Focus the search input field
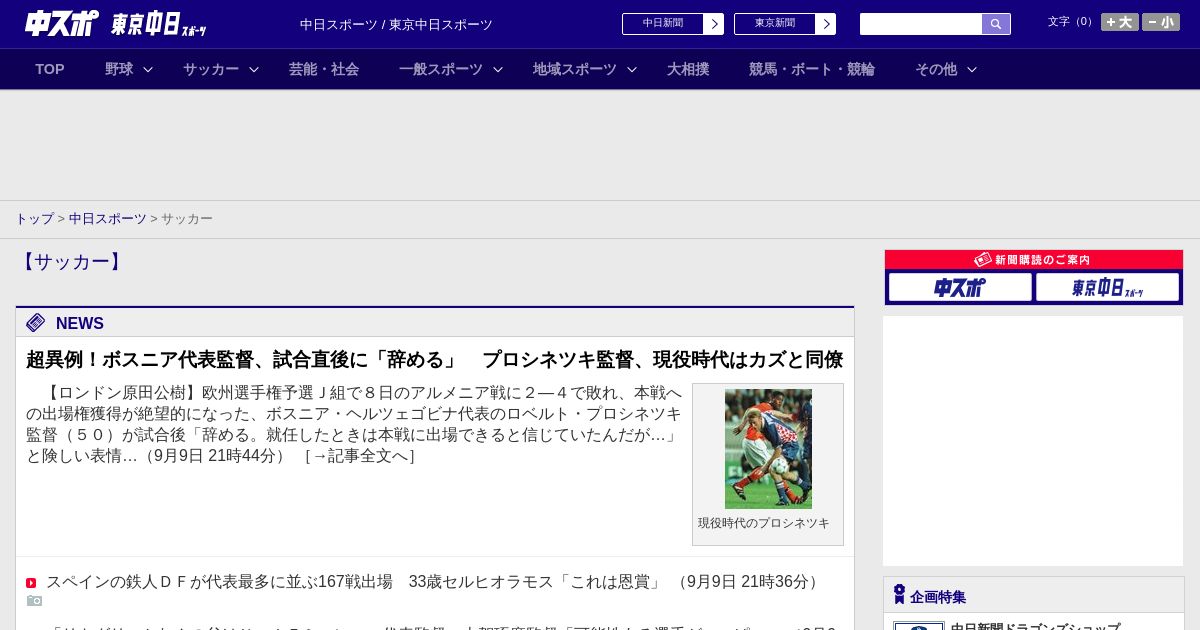The height and width of the screenshot is (630, 1200). click(921, 24)
